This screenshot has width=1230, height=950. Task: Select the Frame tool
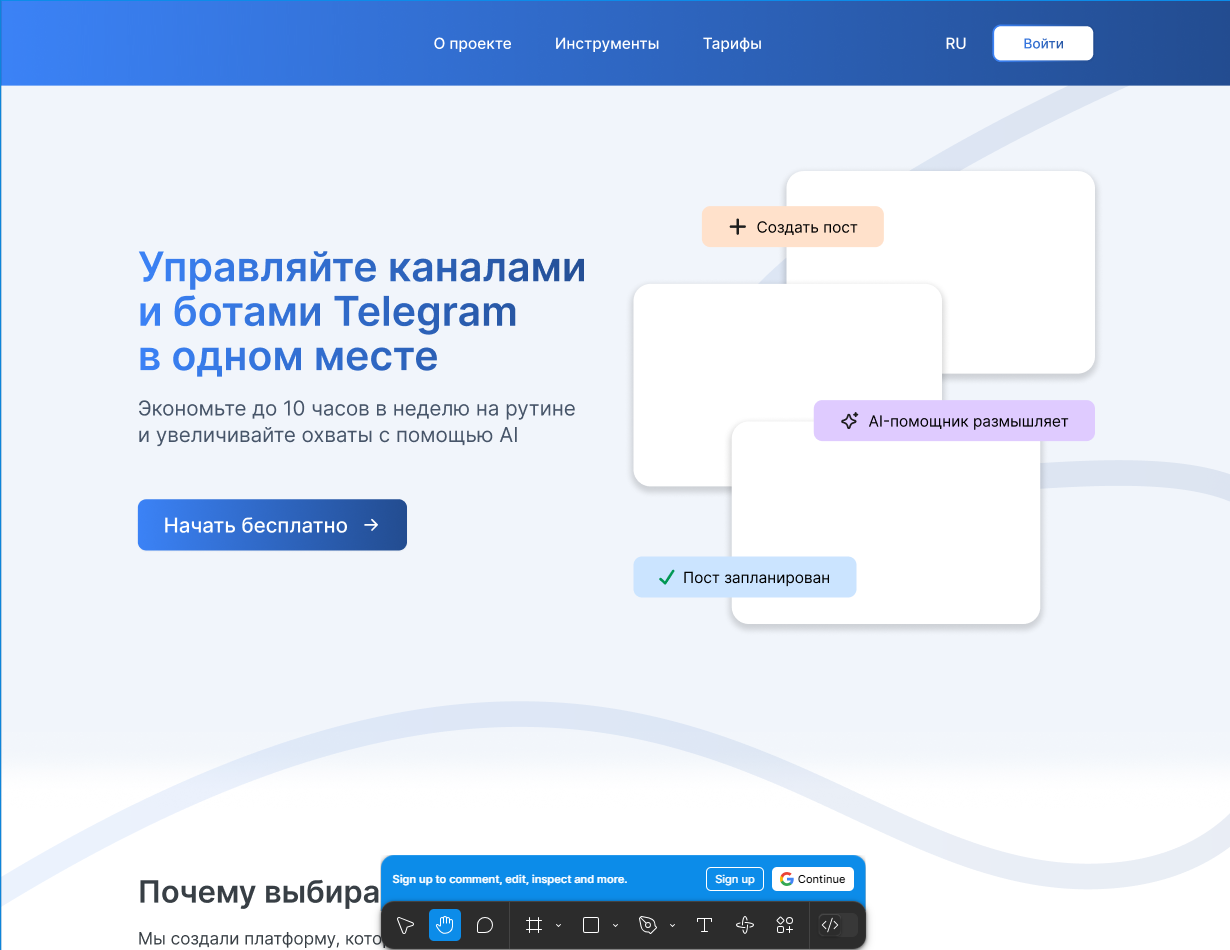click(534, 925)
